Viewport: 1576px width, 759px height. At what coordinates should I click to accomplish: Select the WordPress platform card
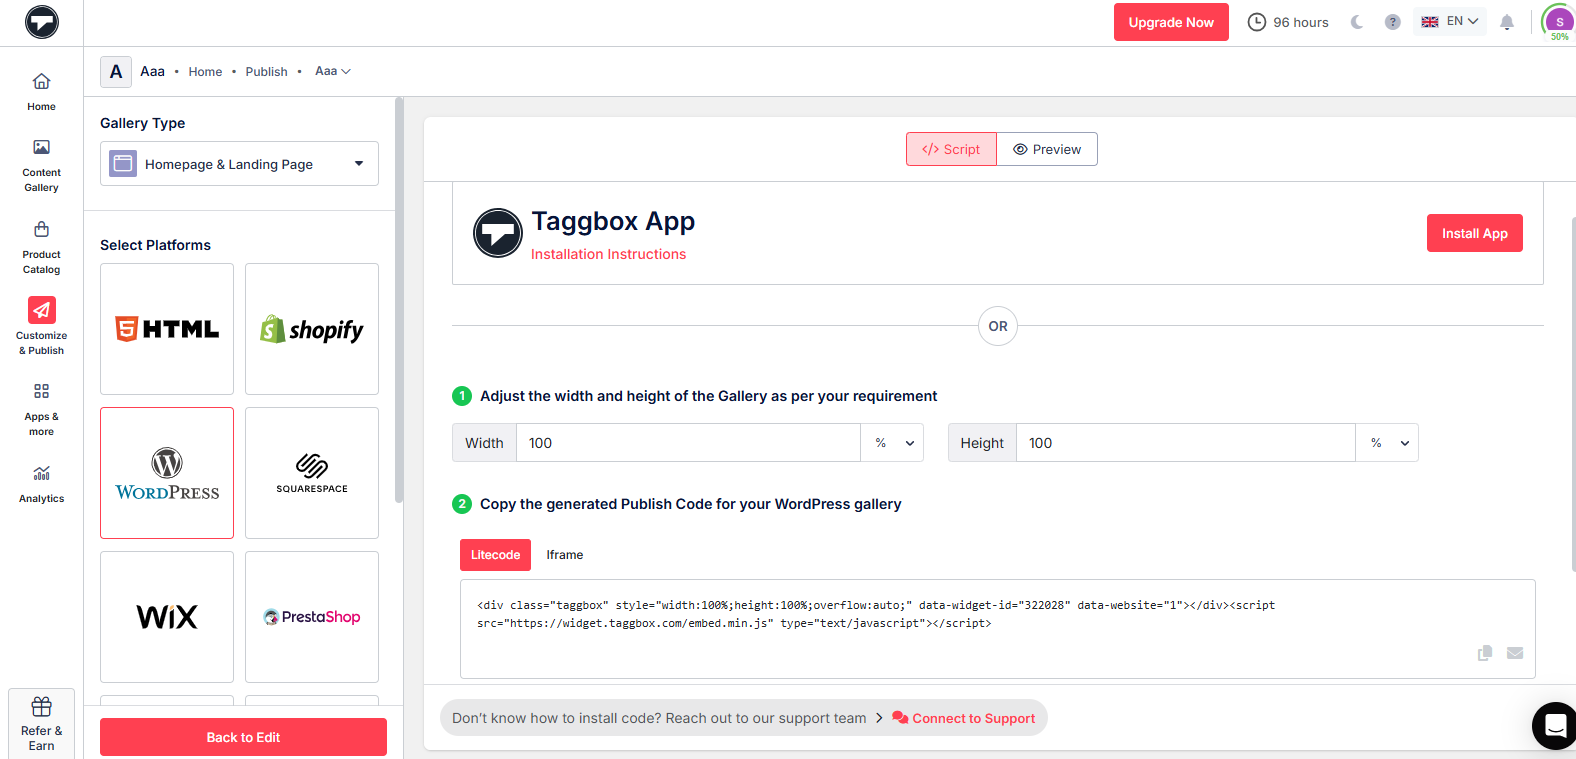point(167,473)
